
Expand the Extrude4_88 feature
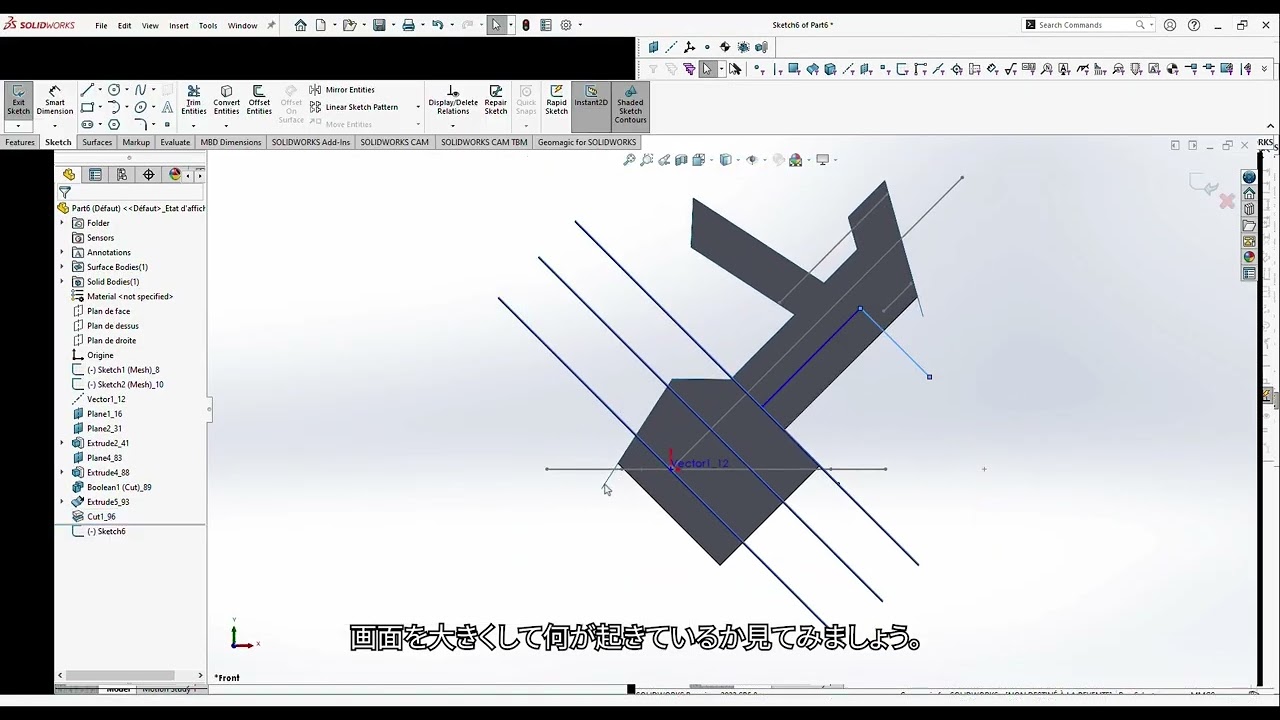62,472
